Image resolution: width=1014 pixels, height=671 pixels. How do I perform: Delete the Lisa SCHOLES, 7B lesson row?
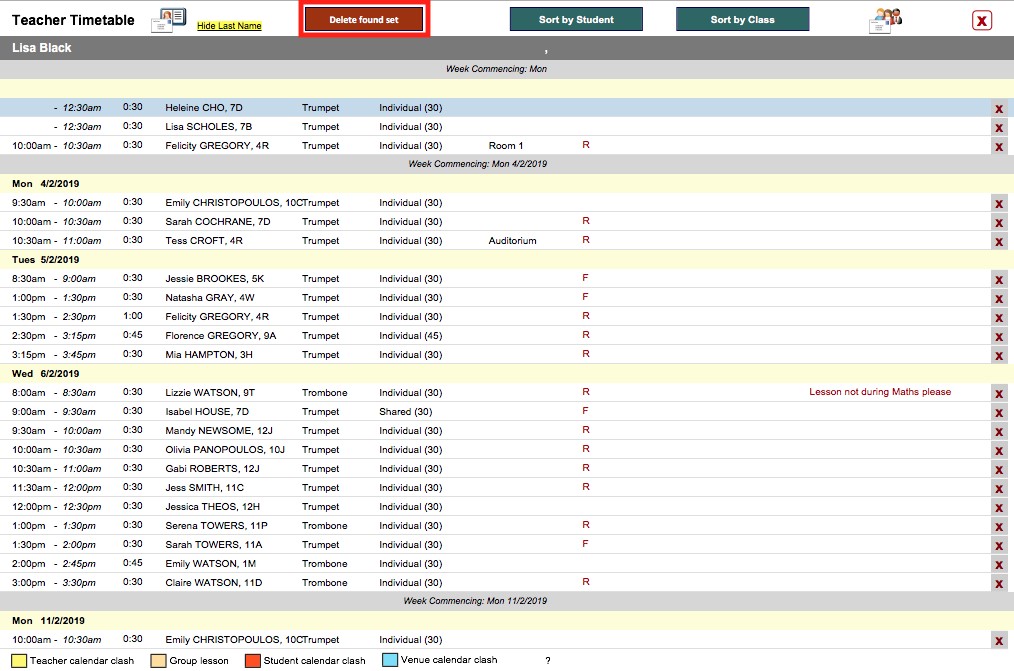tap(999, 127)
